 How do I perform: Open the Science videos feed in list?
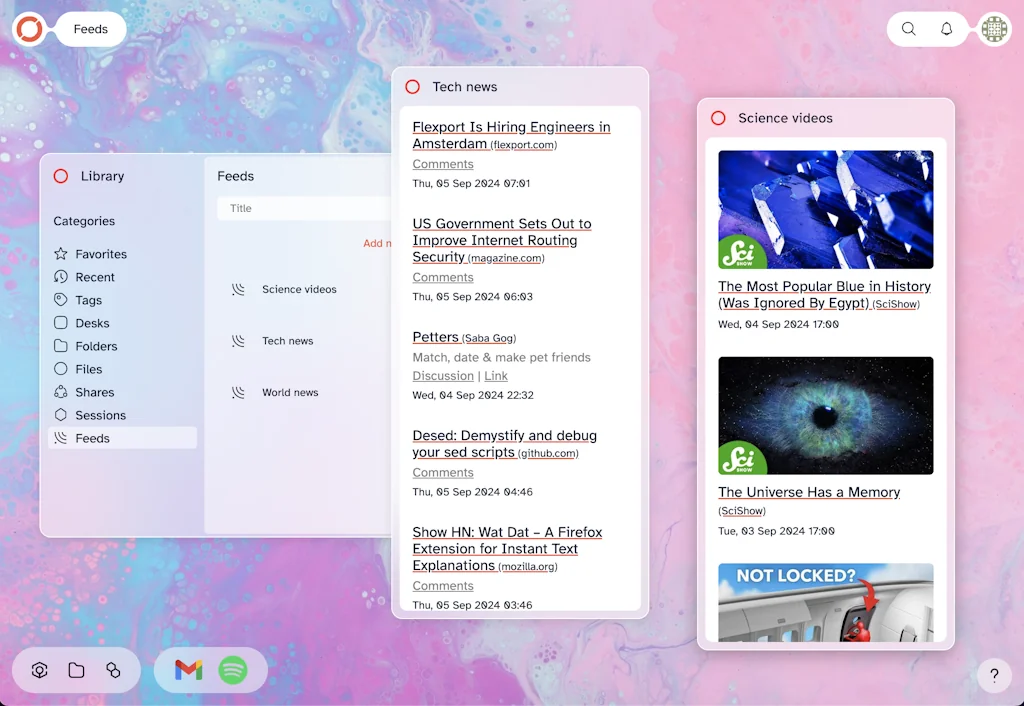point(299,290)
